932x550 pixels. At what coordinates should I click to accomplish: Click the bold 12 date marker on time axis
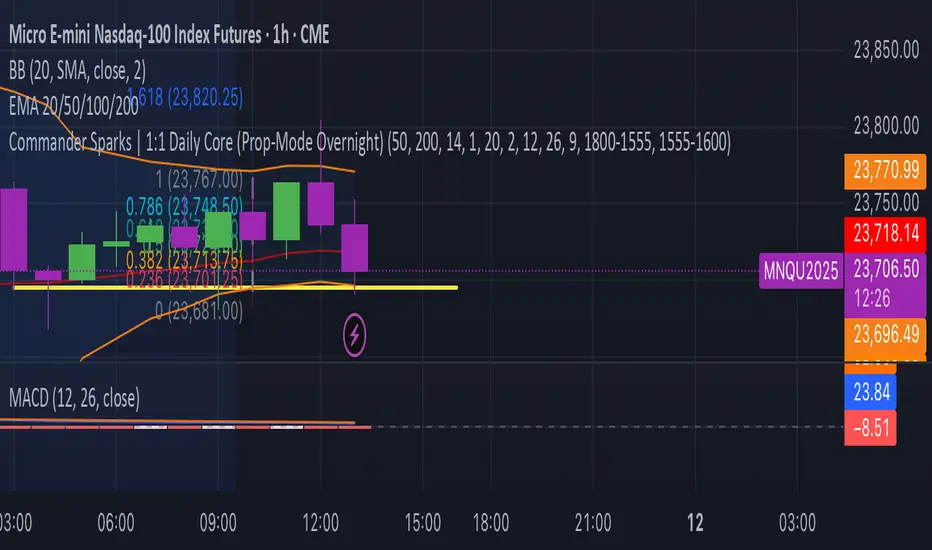(x=695, y=522)
